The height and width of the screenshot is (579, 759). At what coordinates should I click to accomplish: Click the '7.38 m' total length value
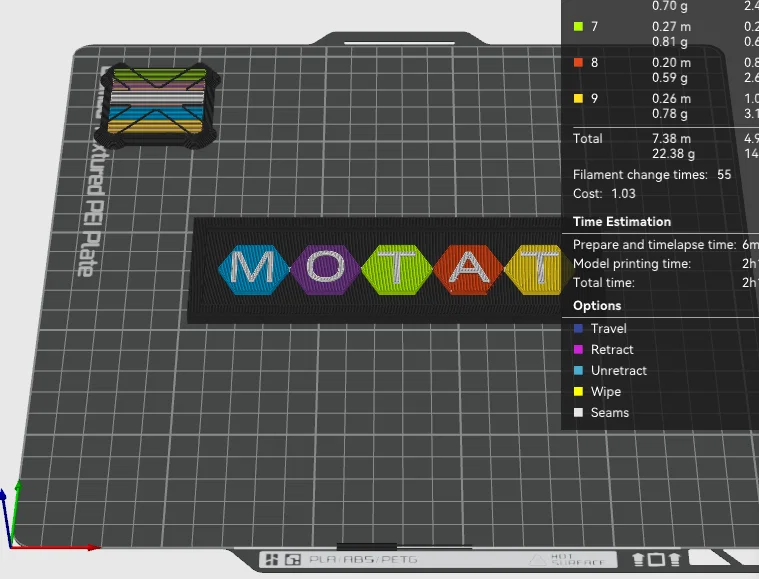pyautogui.click(x=671, y=138)
